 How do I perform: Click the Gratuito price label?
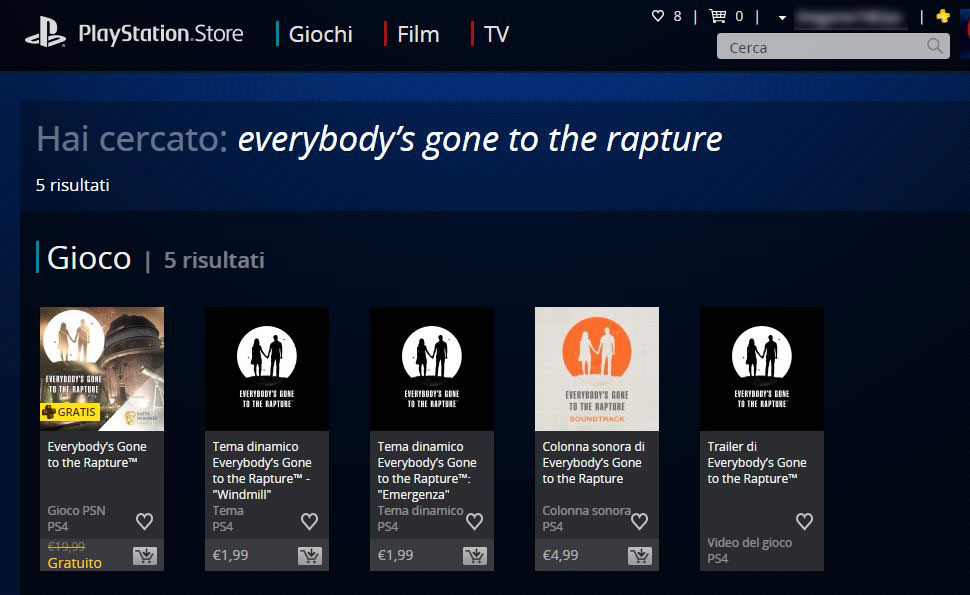74,563
